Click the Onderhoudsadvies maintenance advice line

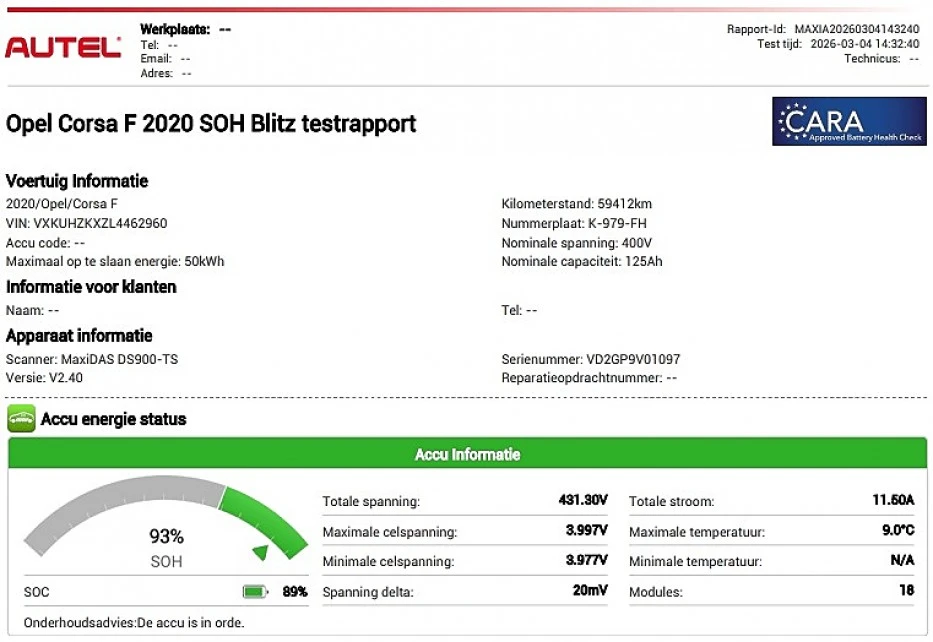134,623
